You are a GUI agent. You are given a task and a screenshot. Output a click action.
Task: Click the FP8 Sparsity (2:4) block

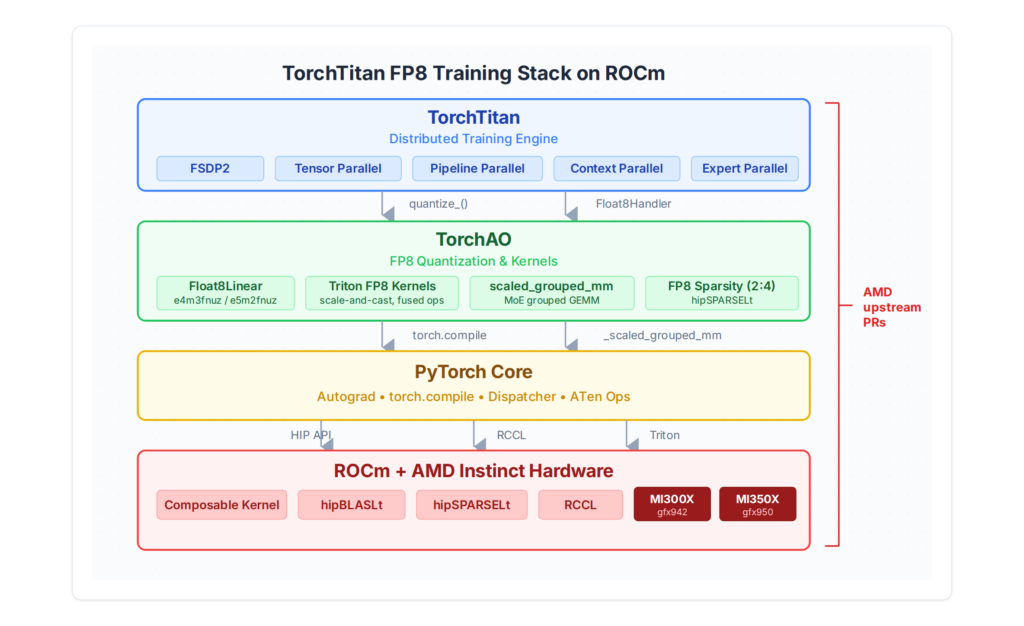[722, 292]
